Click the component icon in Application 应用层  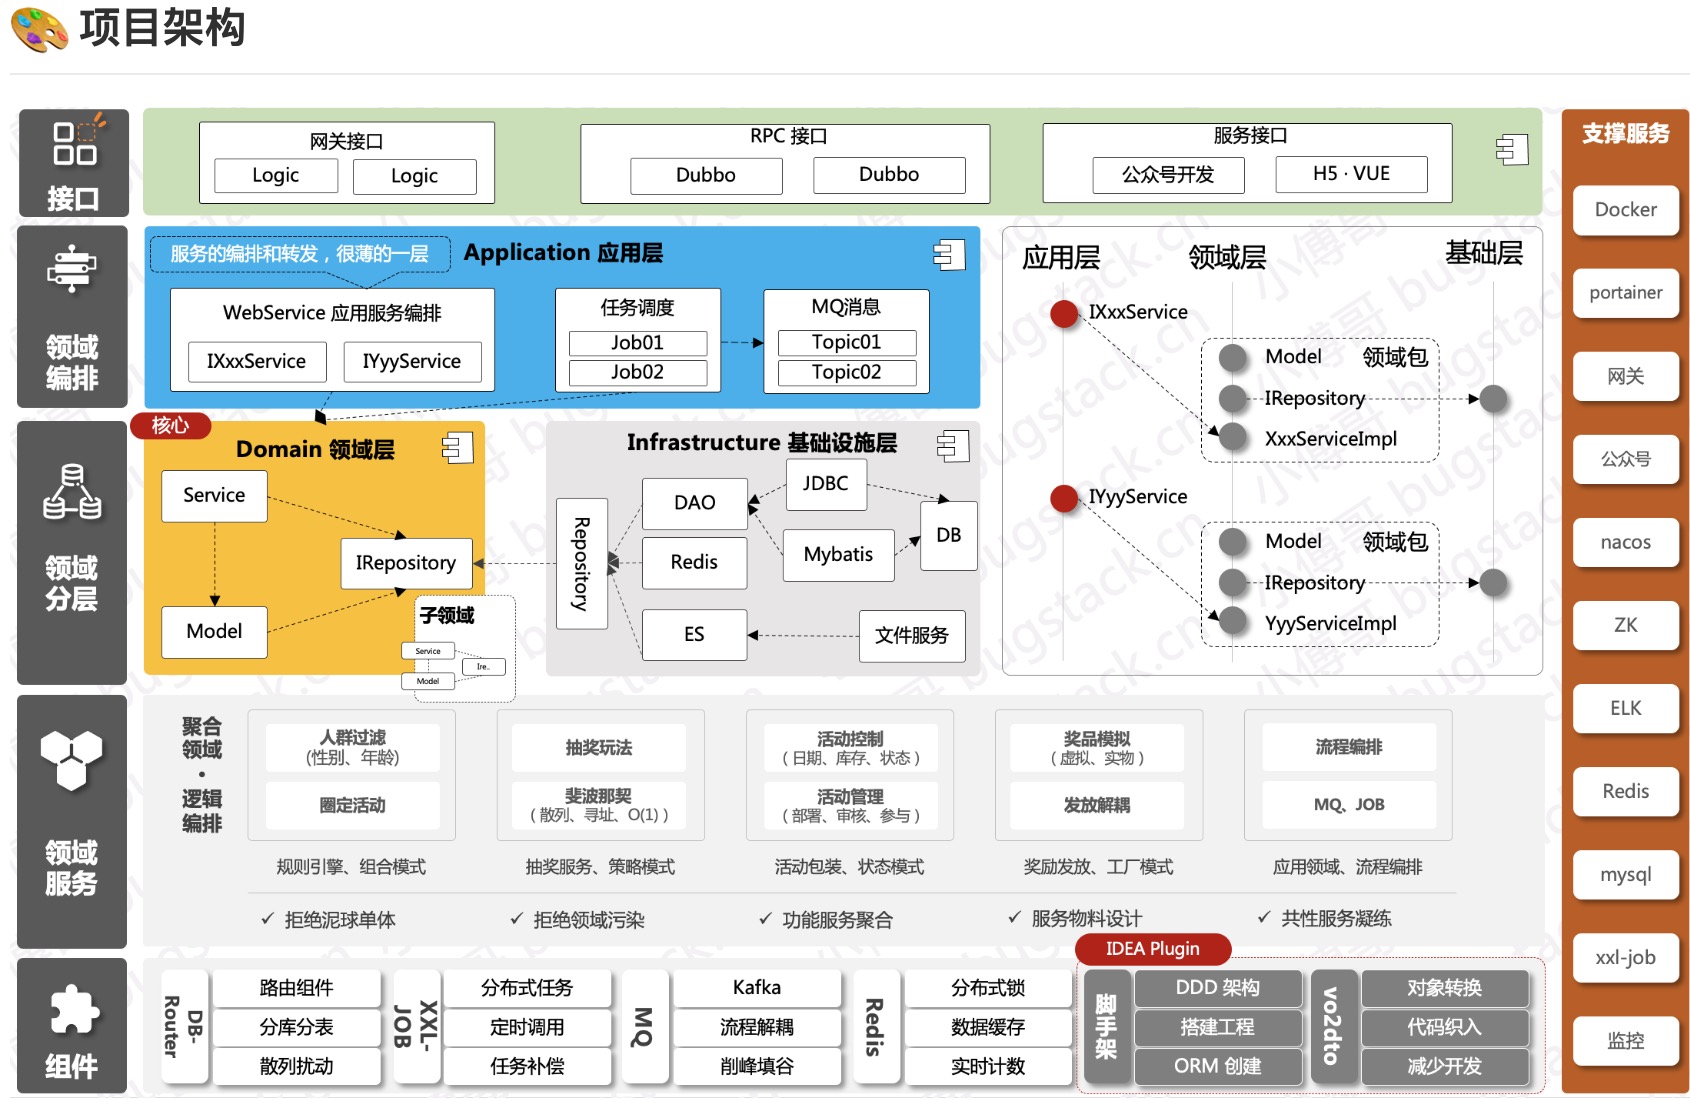coord(949,255)
